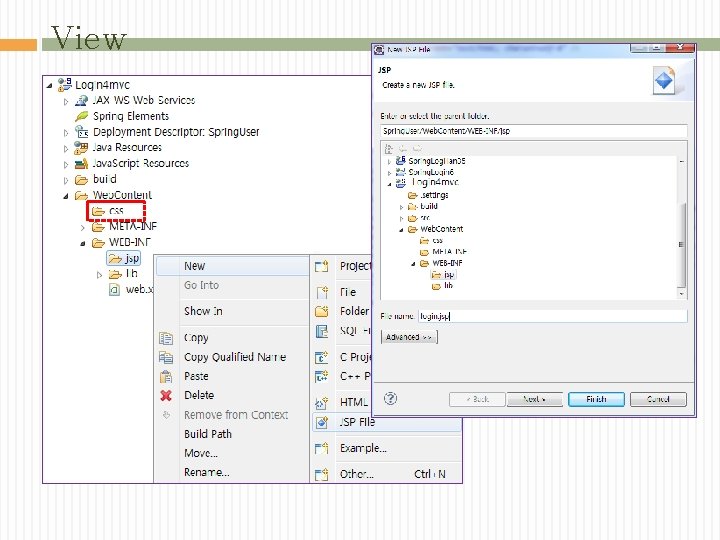Viewport: 720px width, 540px height.
Task: Click the Cancel button in dialog
Action: [658, 399]
